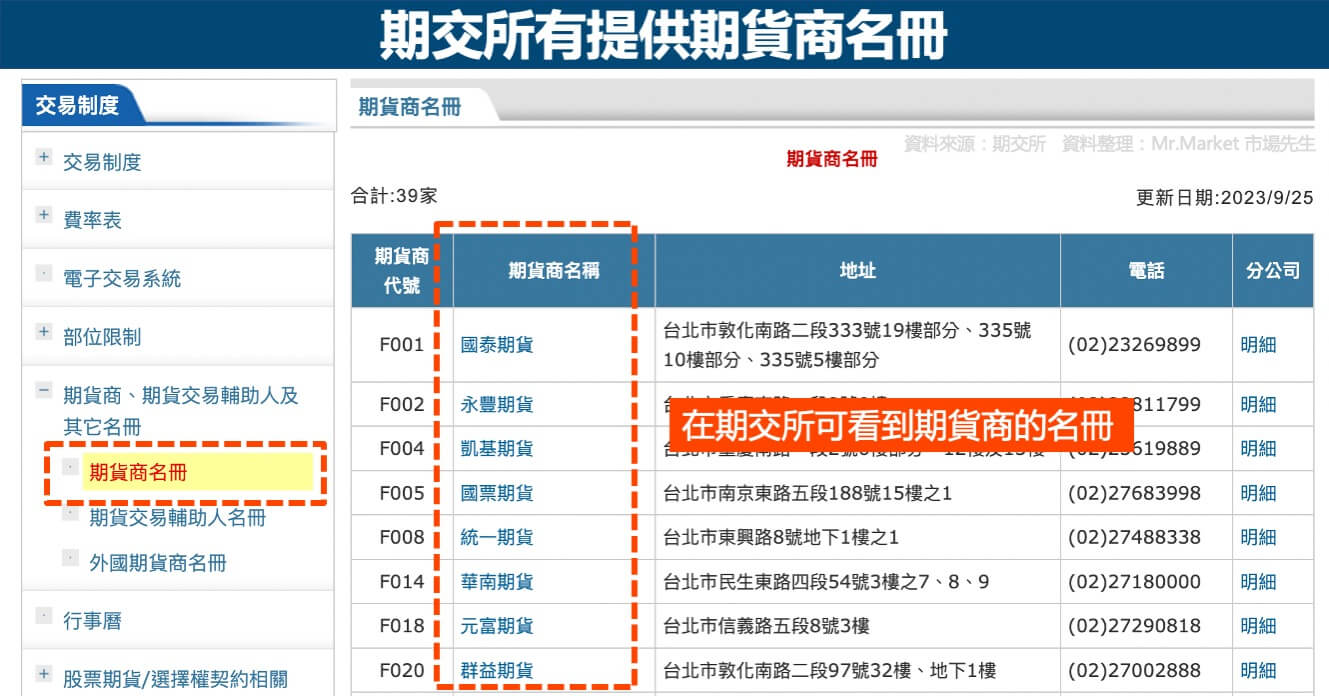Click phone number (02)23269899
The width and height of the screenshot is (1329, 696).
1134,345
